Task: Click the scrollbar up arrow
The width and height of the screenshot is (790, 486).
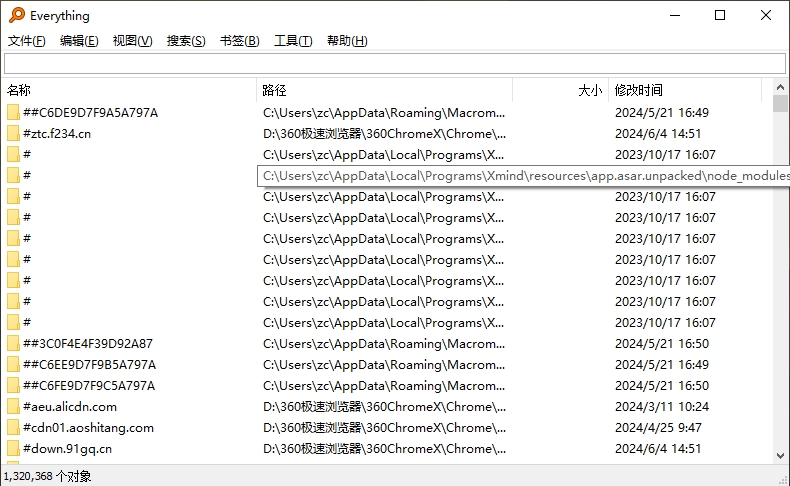Action: tap(780, 87)
